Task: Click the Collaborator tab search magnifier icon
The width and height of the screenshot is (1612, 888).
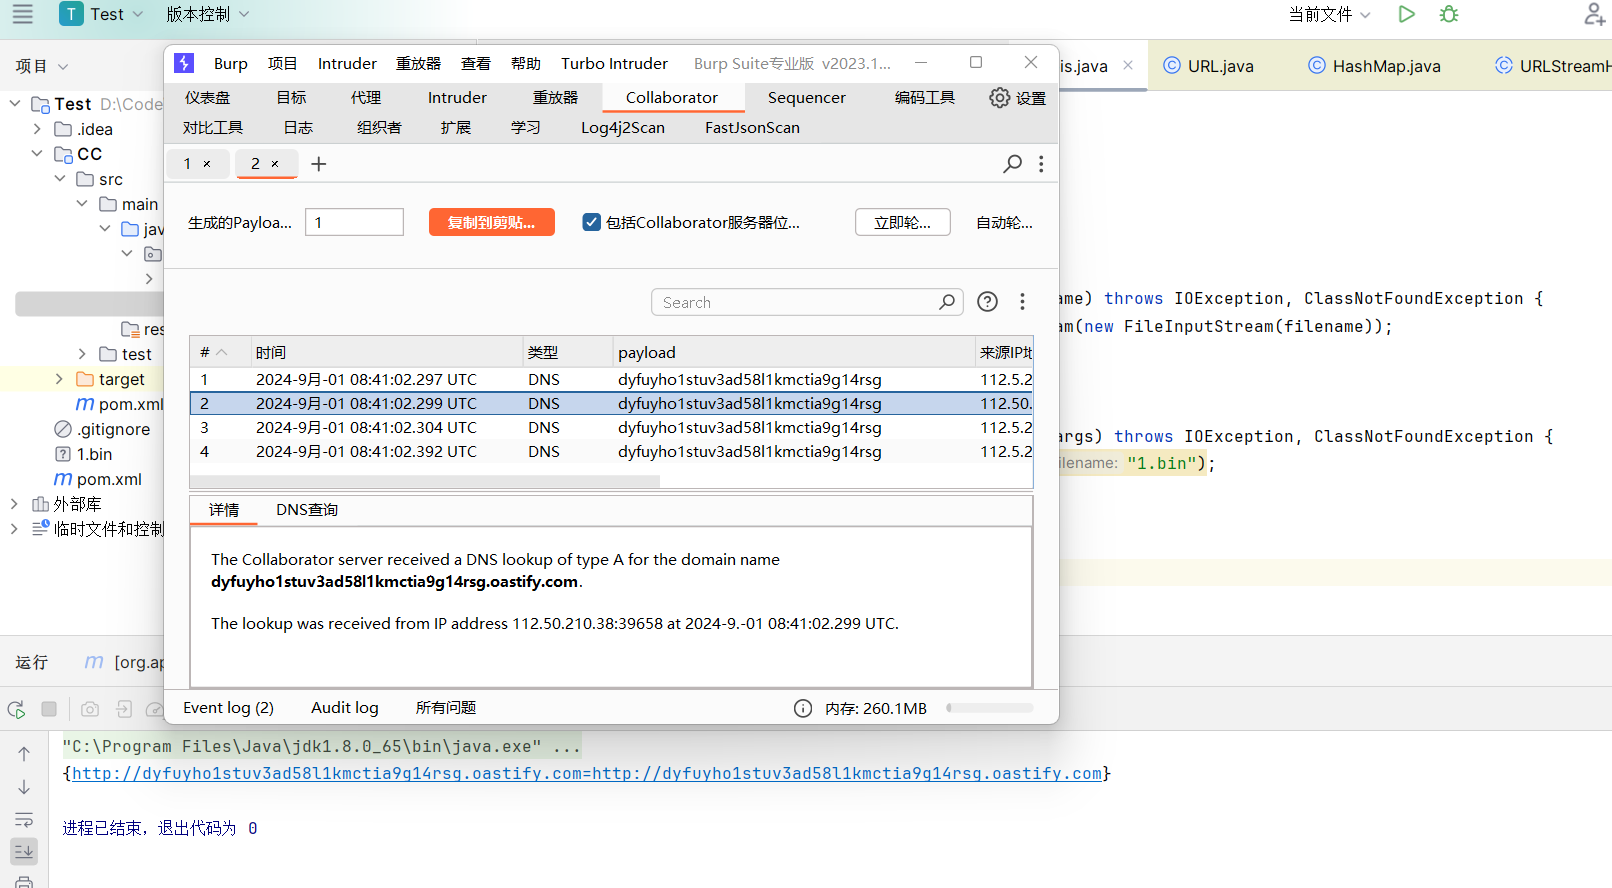Action: (1012, 163)
